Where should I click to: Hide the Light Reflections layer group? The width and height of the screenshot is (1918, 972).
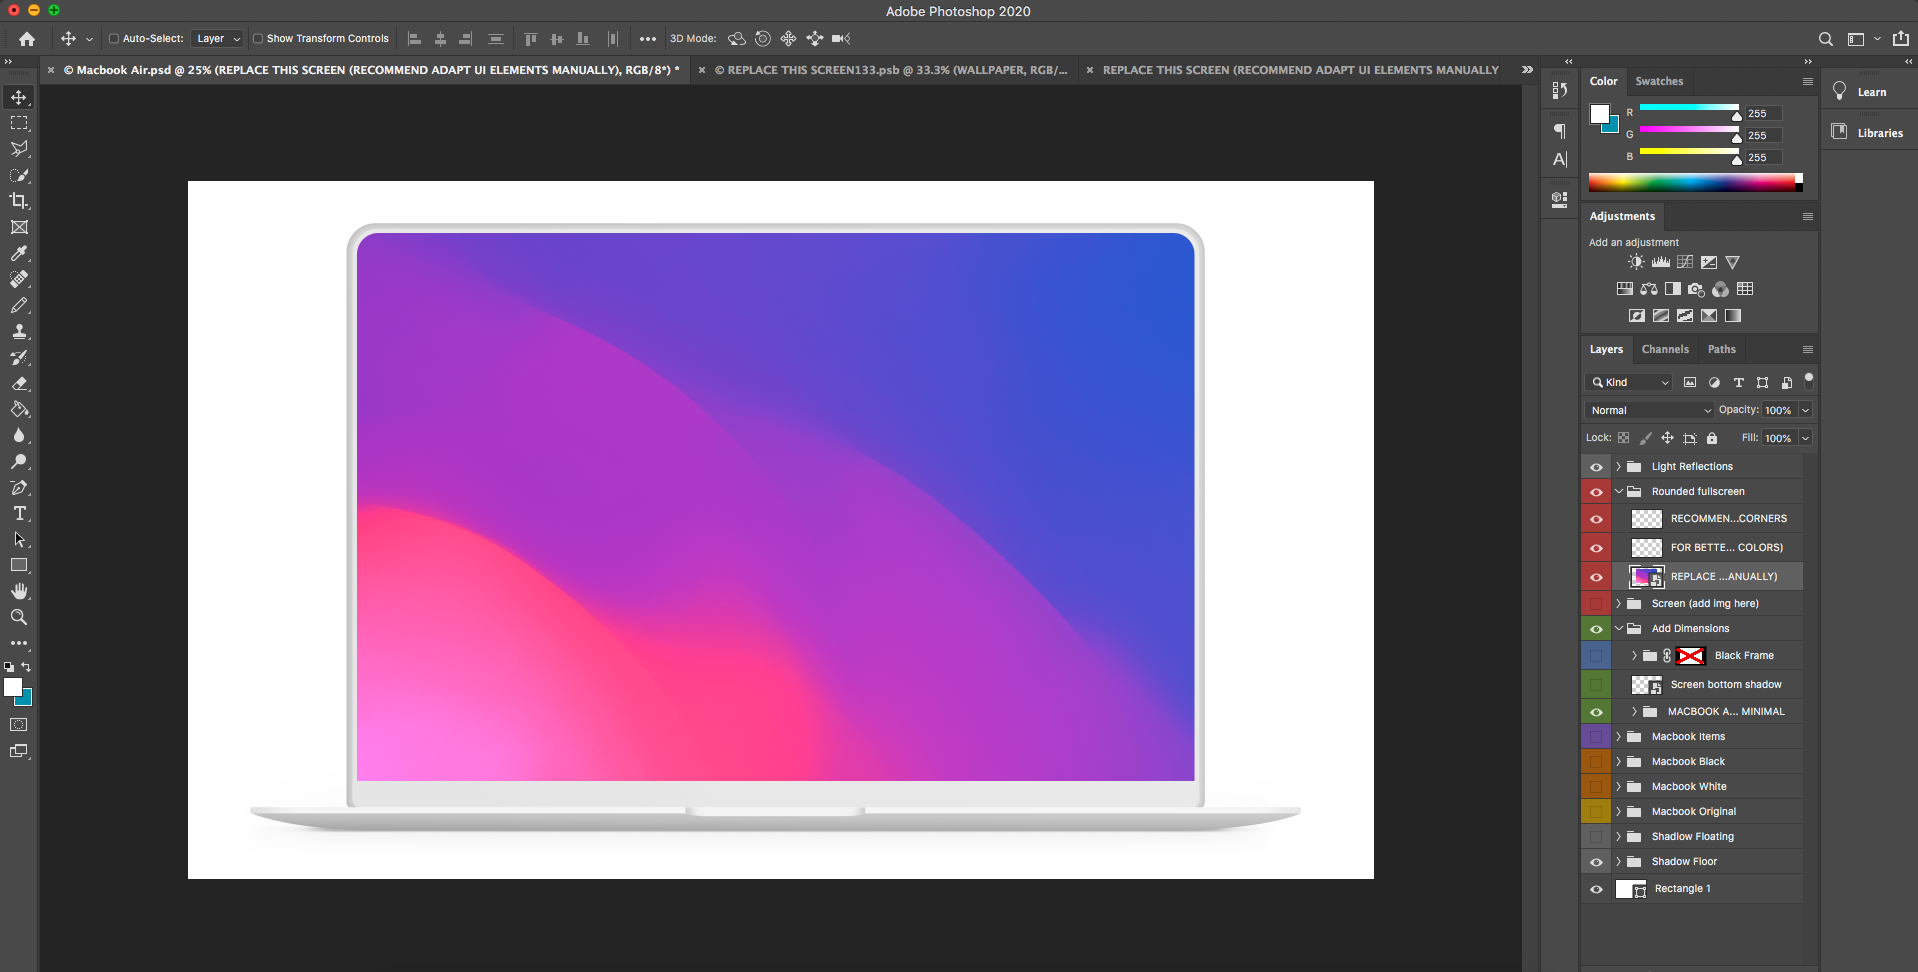[x=1596, y=467]
